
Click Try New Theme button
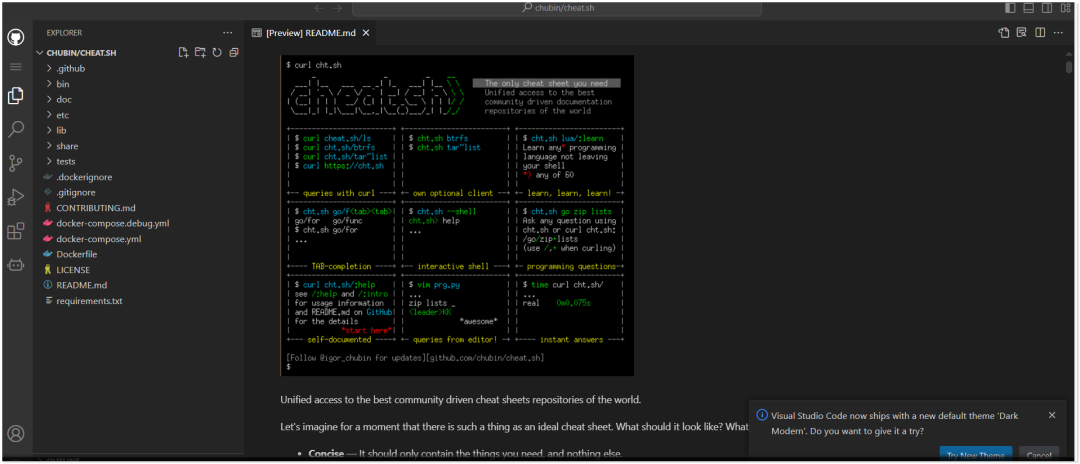[x=976, y=455]
